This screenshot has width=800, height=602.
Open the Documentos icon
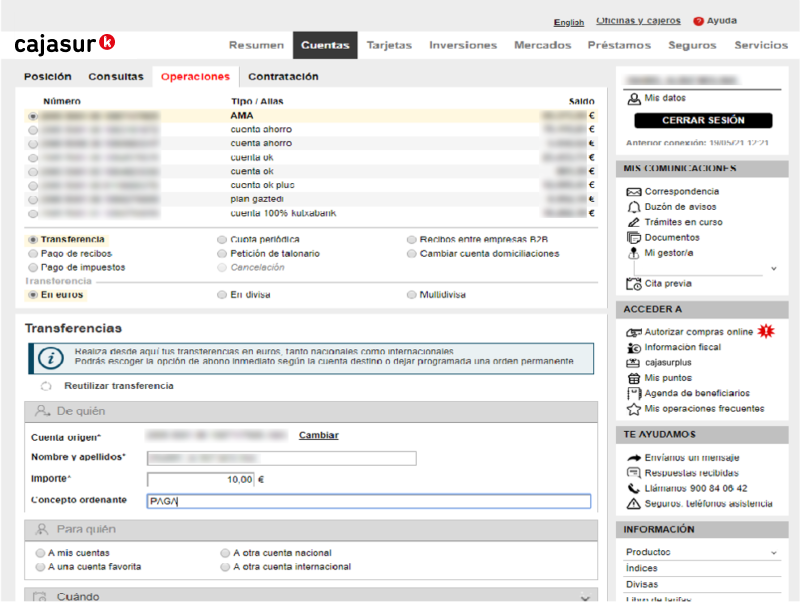pyautogui.click(x=633, y=238)
